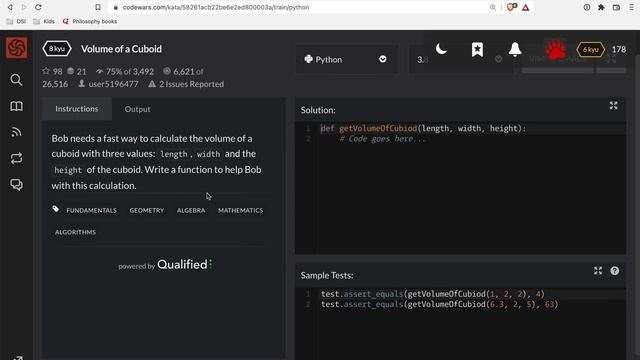640x360 pixels.
Task: Click the ALGORITHMS tag
Action: [x=76, y=232]
